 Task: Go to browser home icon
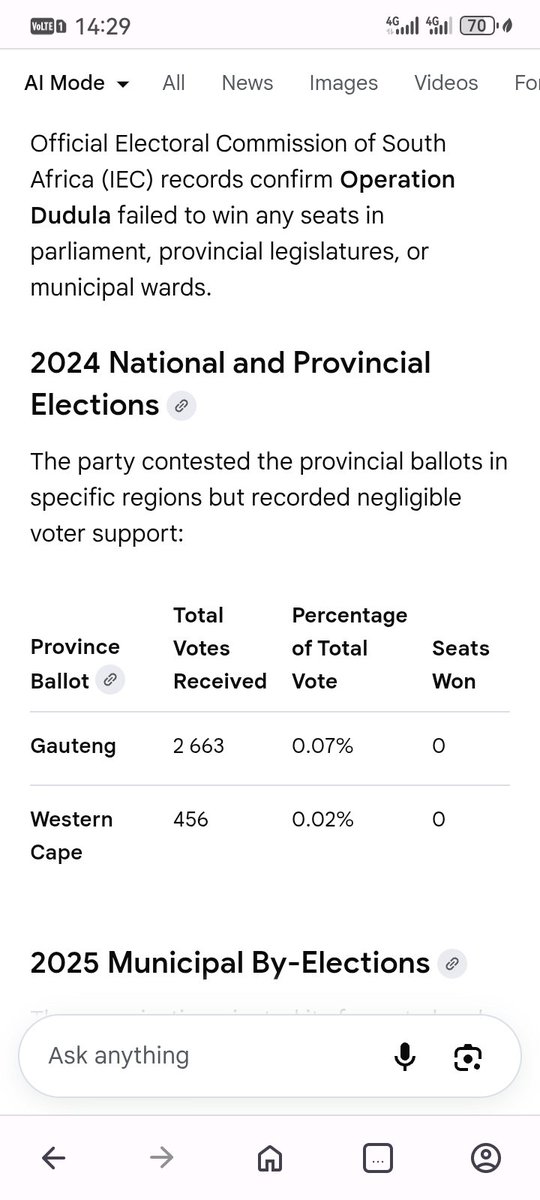click(269, 1158)
